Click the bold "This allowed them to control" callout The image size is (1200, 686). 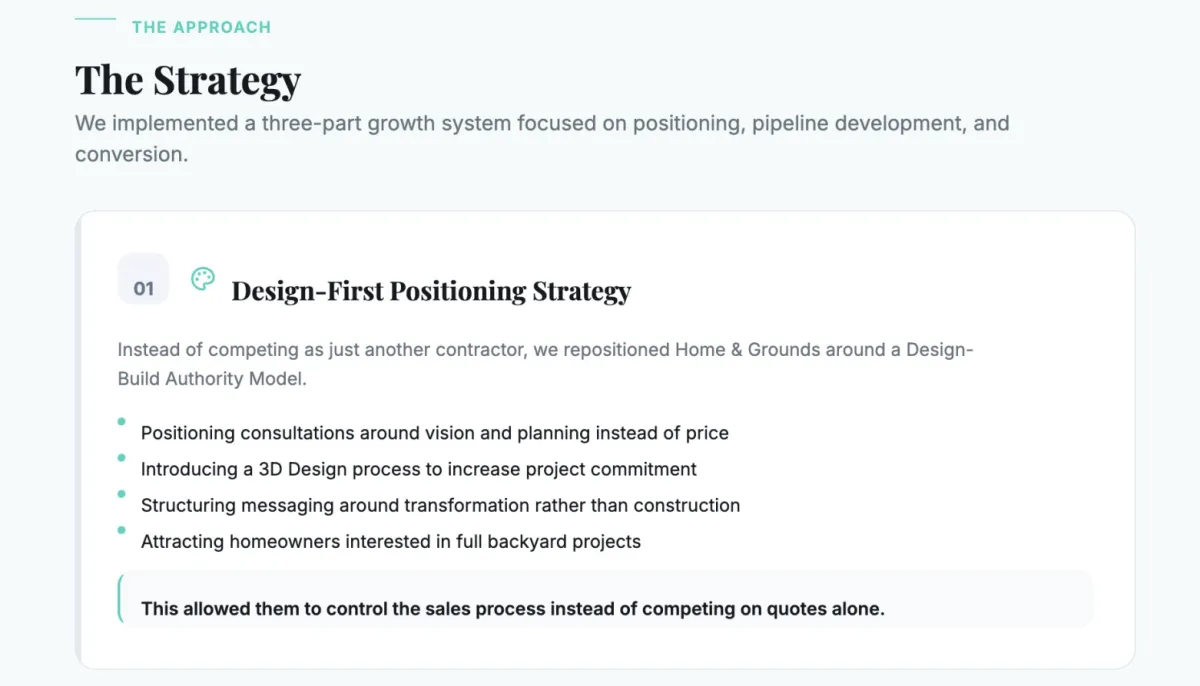(x=512, y=608)
